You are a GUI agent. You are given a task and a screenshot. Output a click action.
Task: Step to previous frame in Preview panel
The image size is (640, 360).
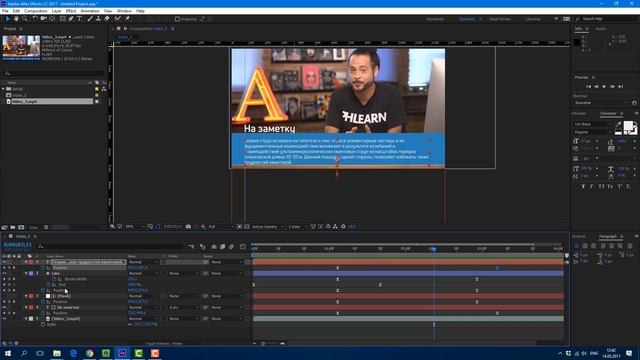(x=596, y=87)
